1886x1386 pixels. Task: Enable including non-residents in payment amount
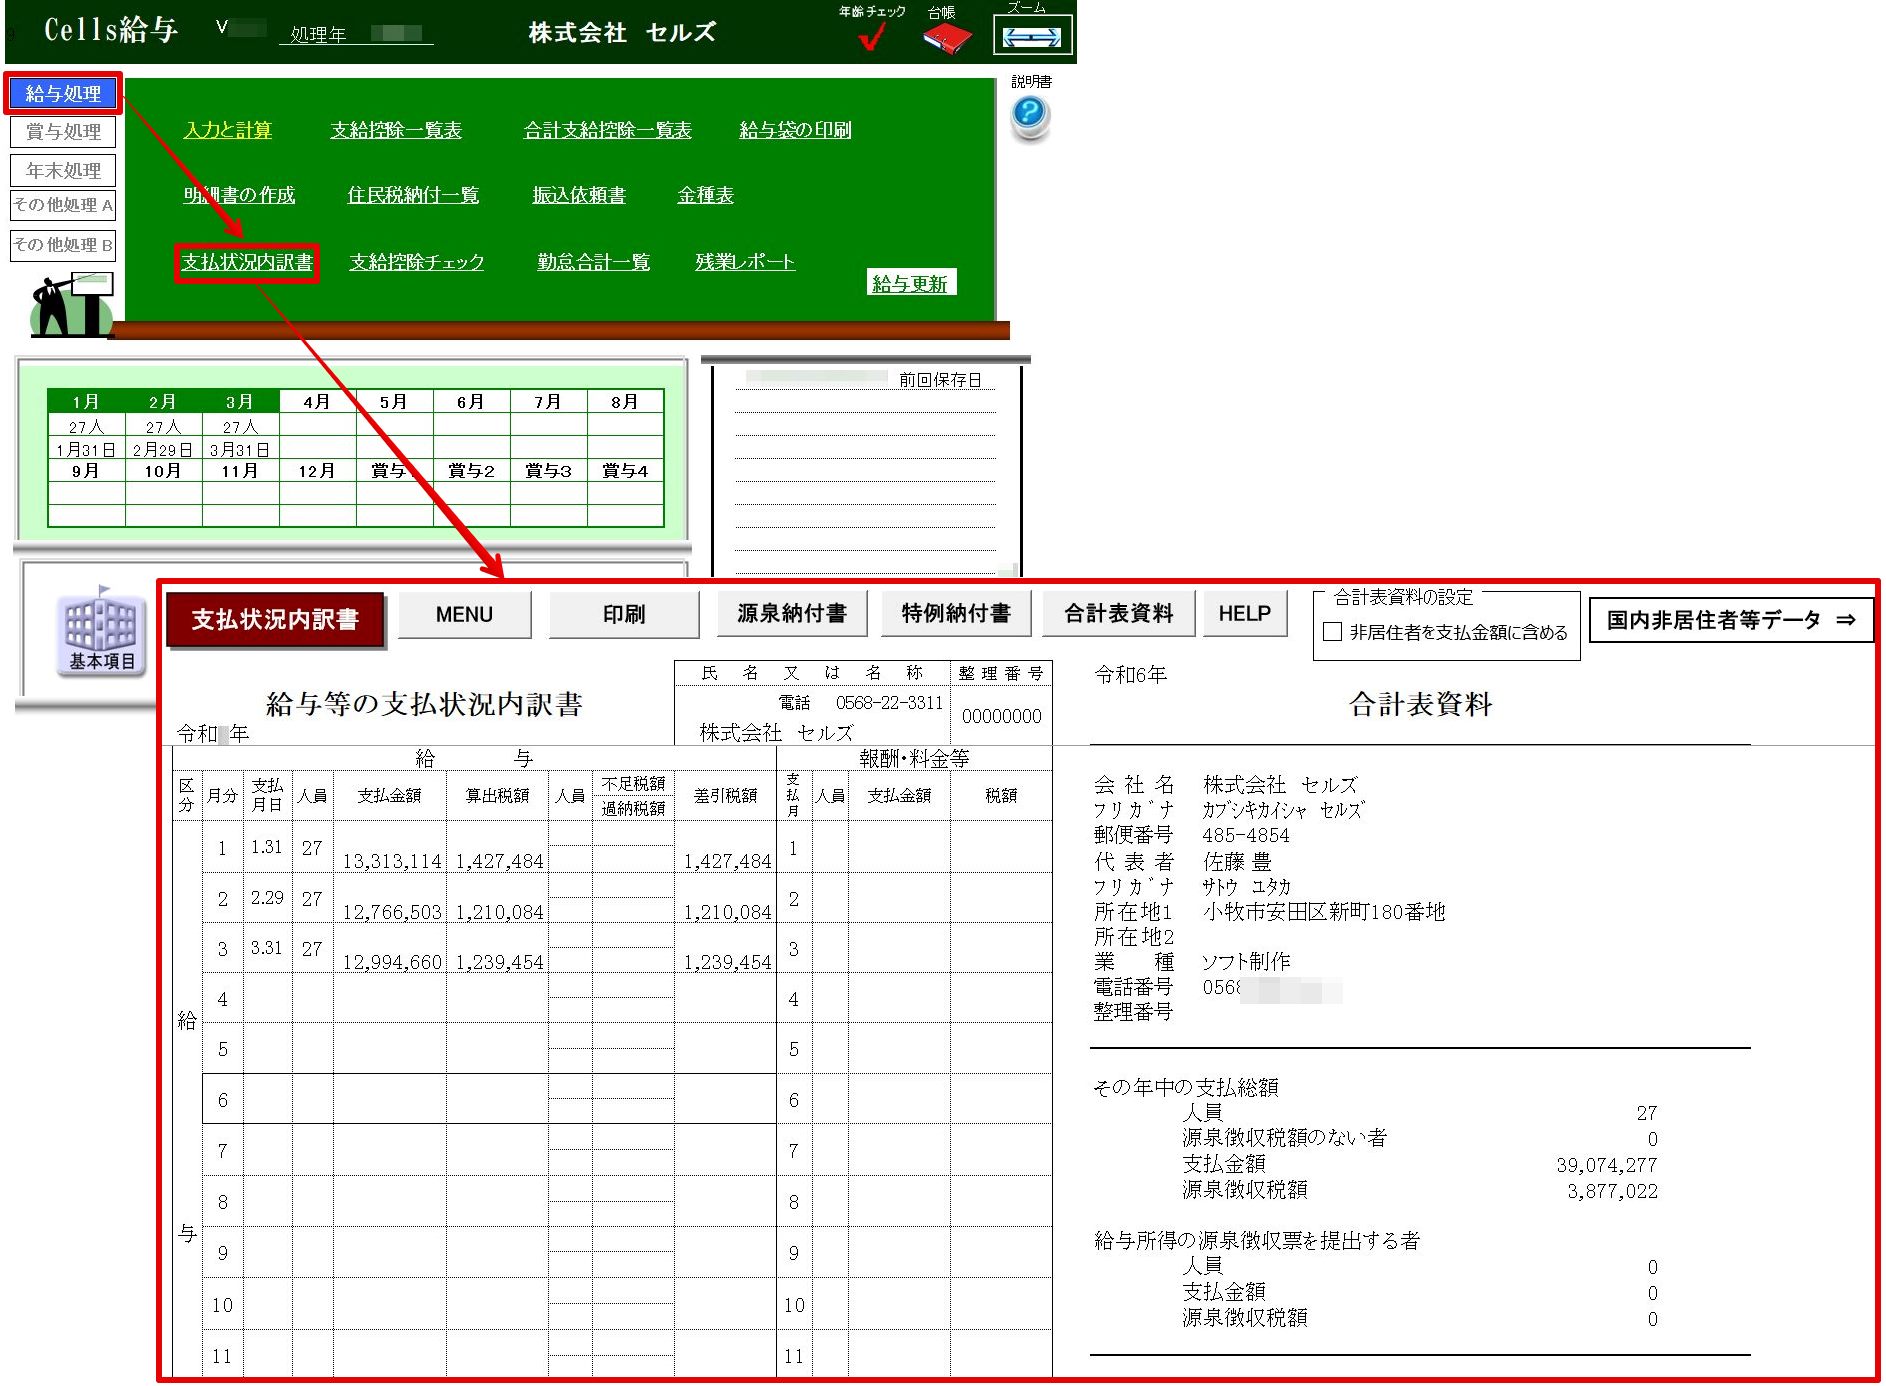tap(1332, 632)
